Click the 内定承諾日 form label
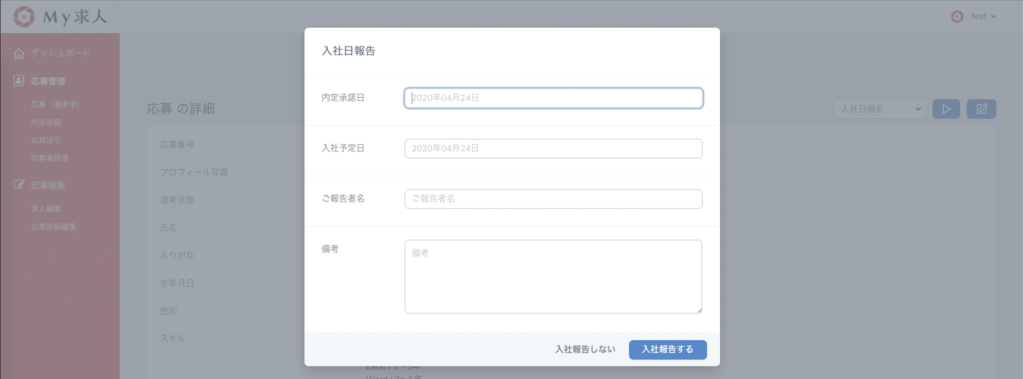Viewport: 1024px width, 379px height. click(343, 97)
